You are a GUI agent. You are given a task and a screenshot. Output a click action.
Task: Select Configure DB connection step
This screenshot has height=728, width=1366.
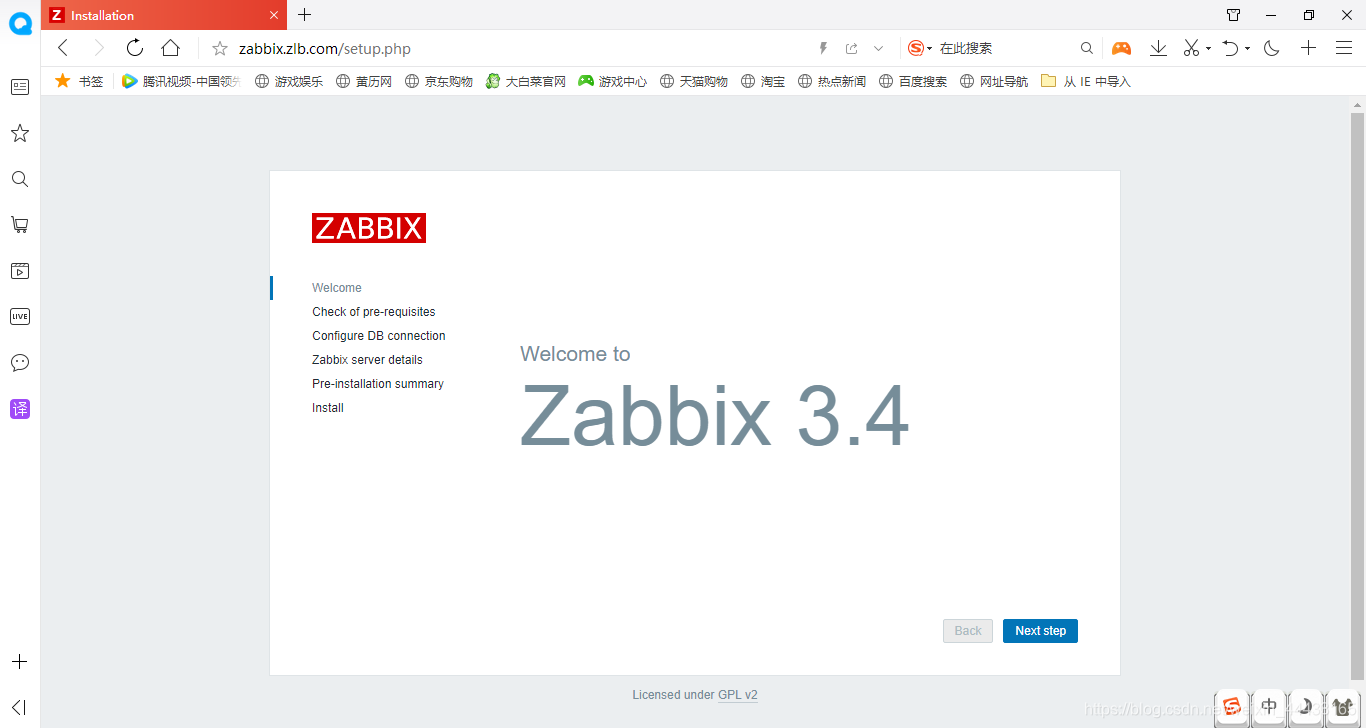click(x=379, y=336)
